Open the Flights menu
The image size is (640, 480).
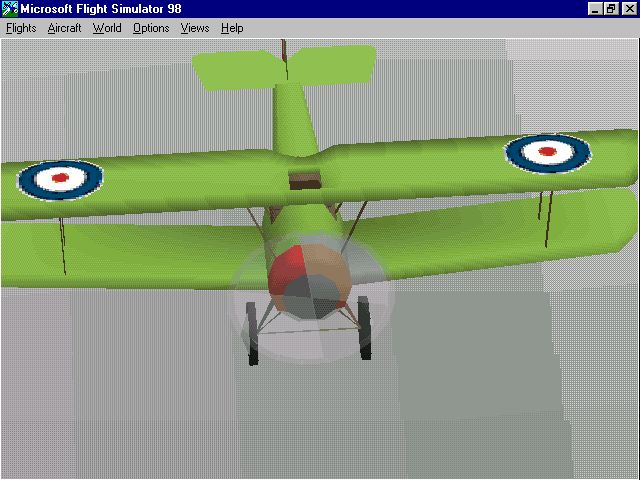(x=21, y=28)
